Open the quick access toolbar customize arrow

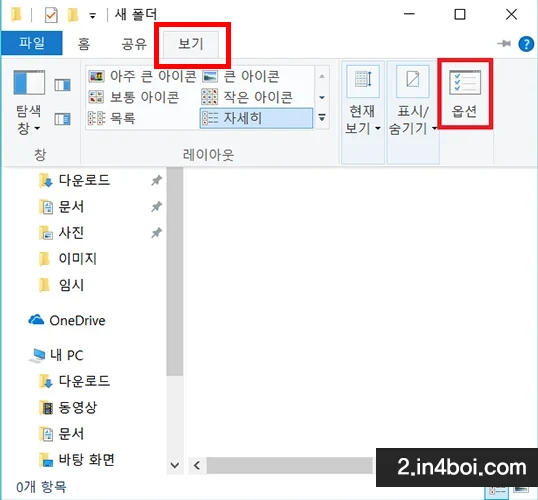pos(93,16)
